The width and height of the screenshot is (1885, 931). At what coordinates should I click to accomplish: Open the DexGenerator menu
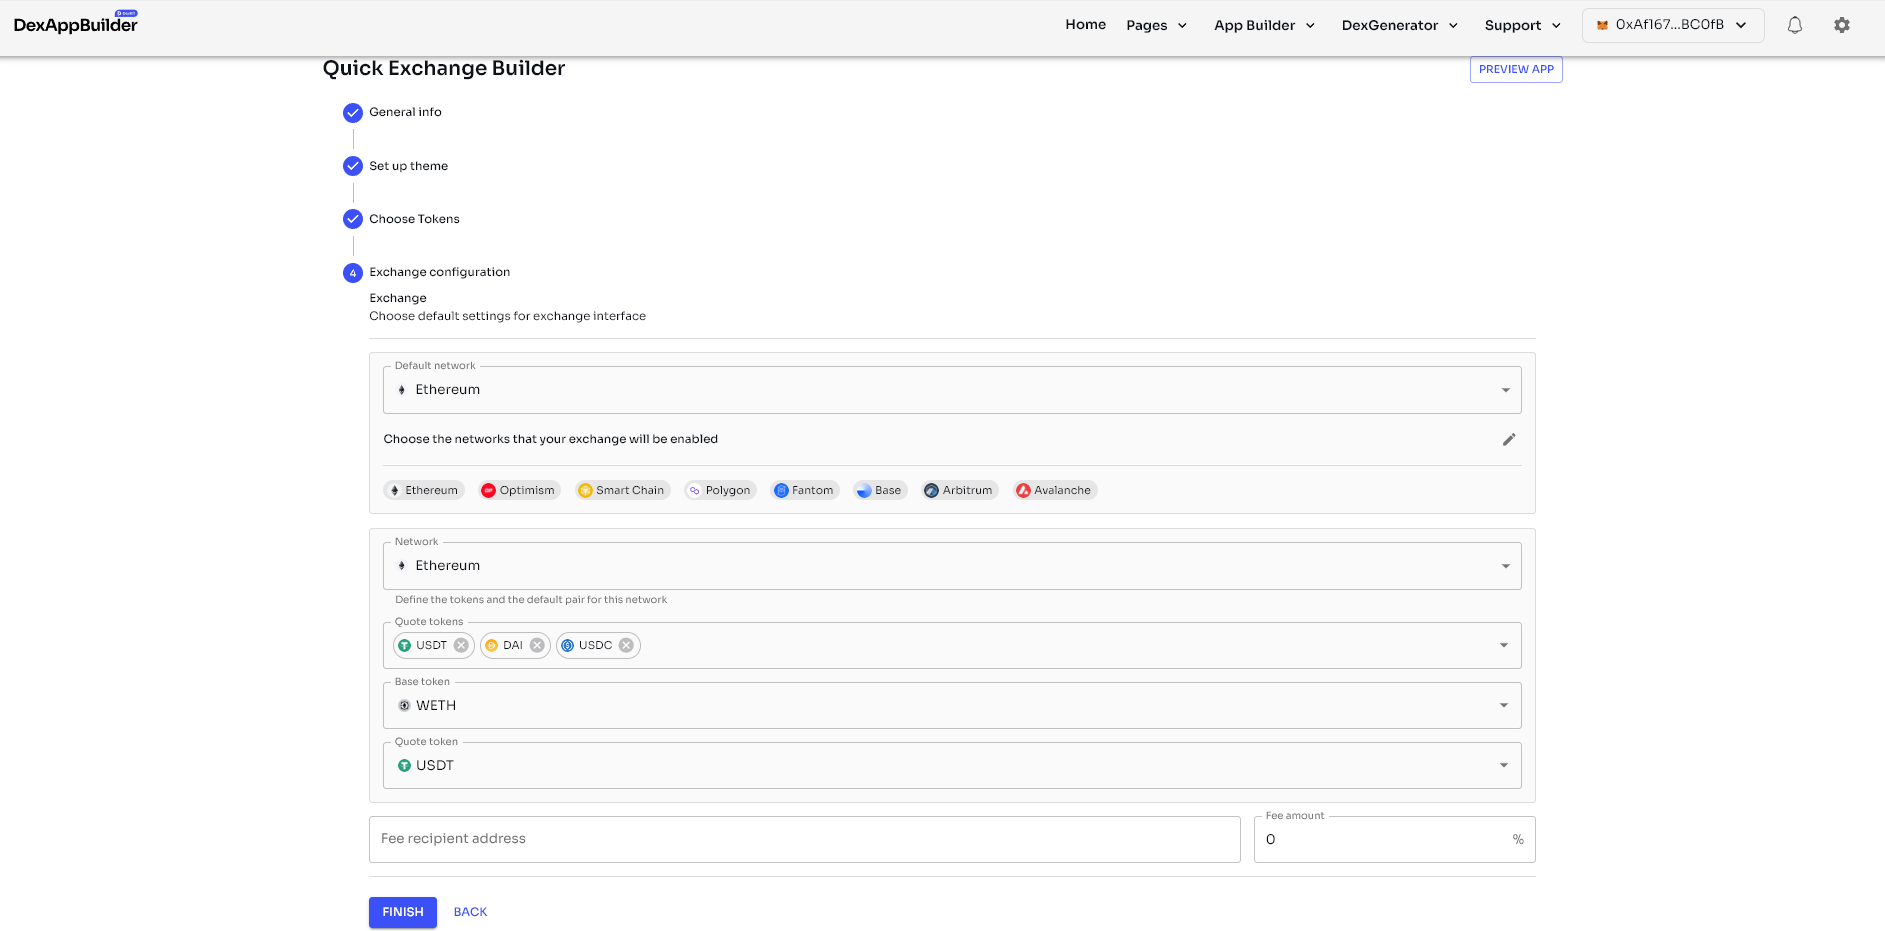(x=1399, y=25)
